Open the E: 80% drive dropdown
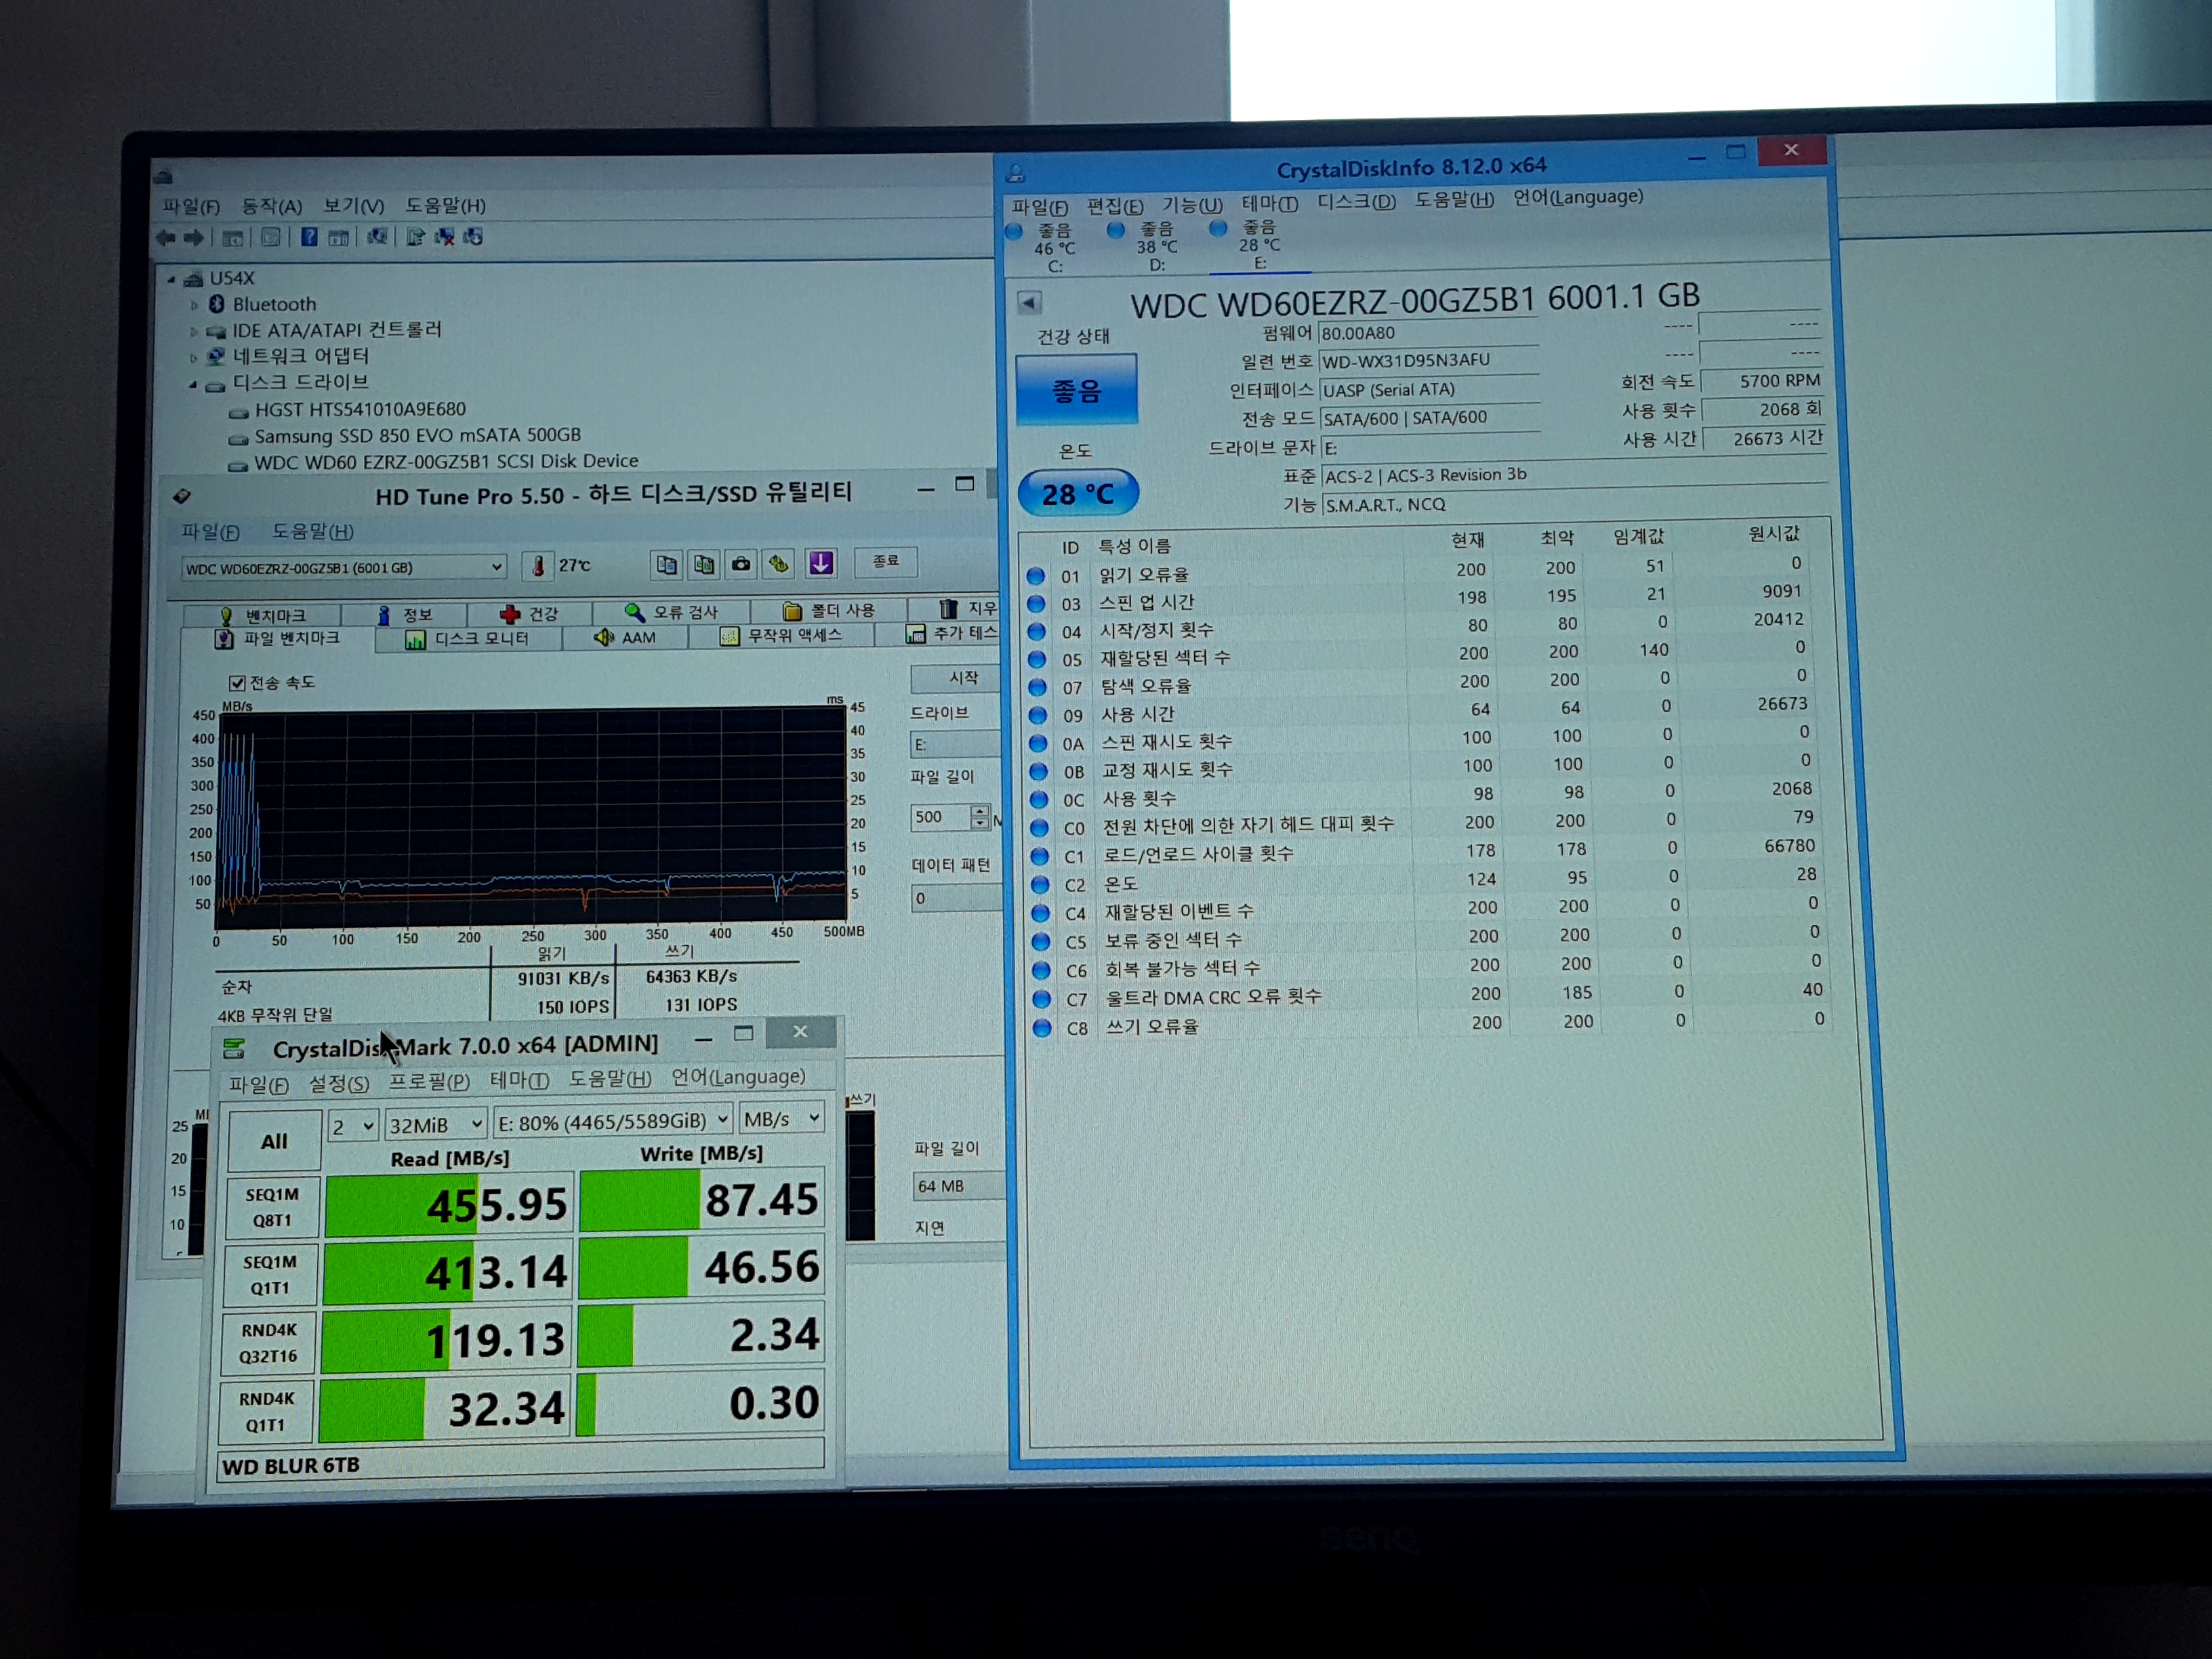2212x1659 pixels. point(613,1121)
